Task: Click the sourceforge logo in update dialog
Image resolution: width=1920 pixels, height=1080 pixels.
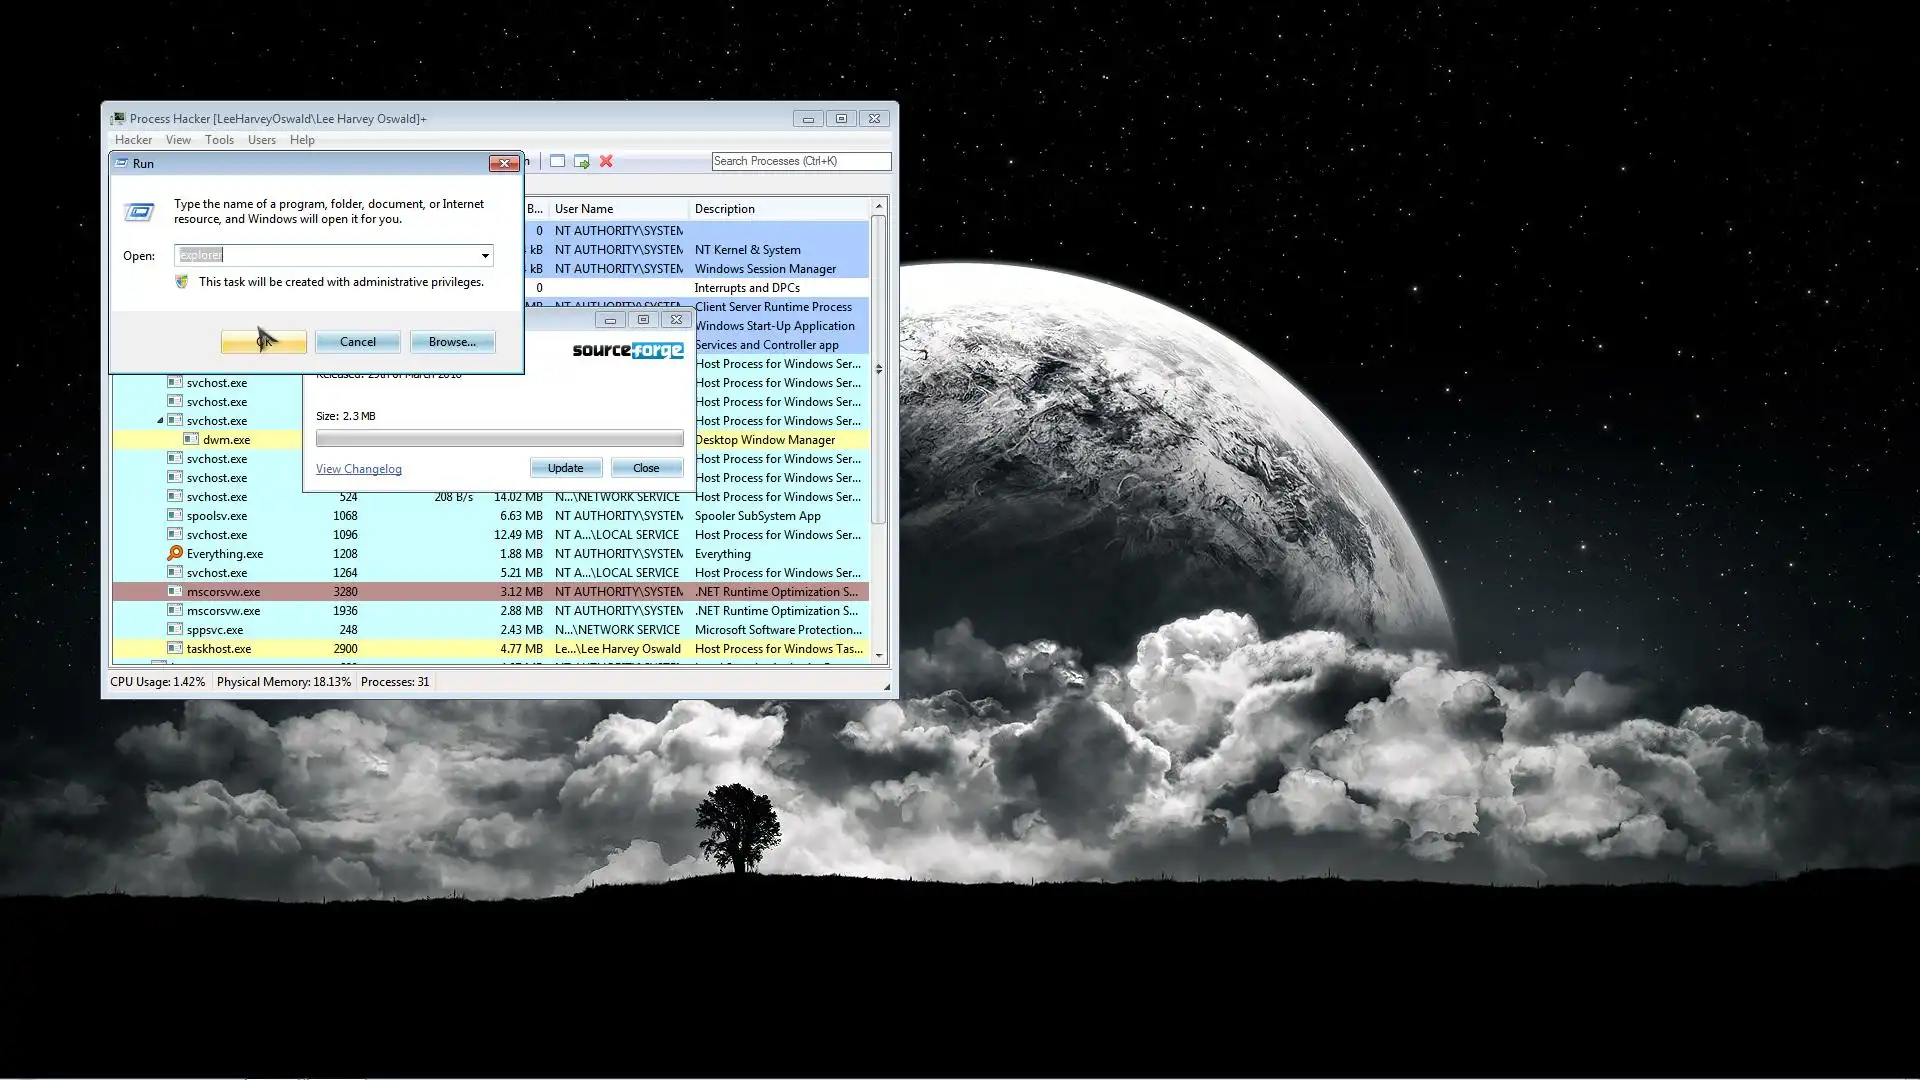Action: 628,350
